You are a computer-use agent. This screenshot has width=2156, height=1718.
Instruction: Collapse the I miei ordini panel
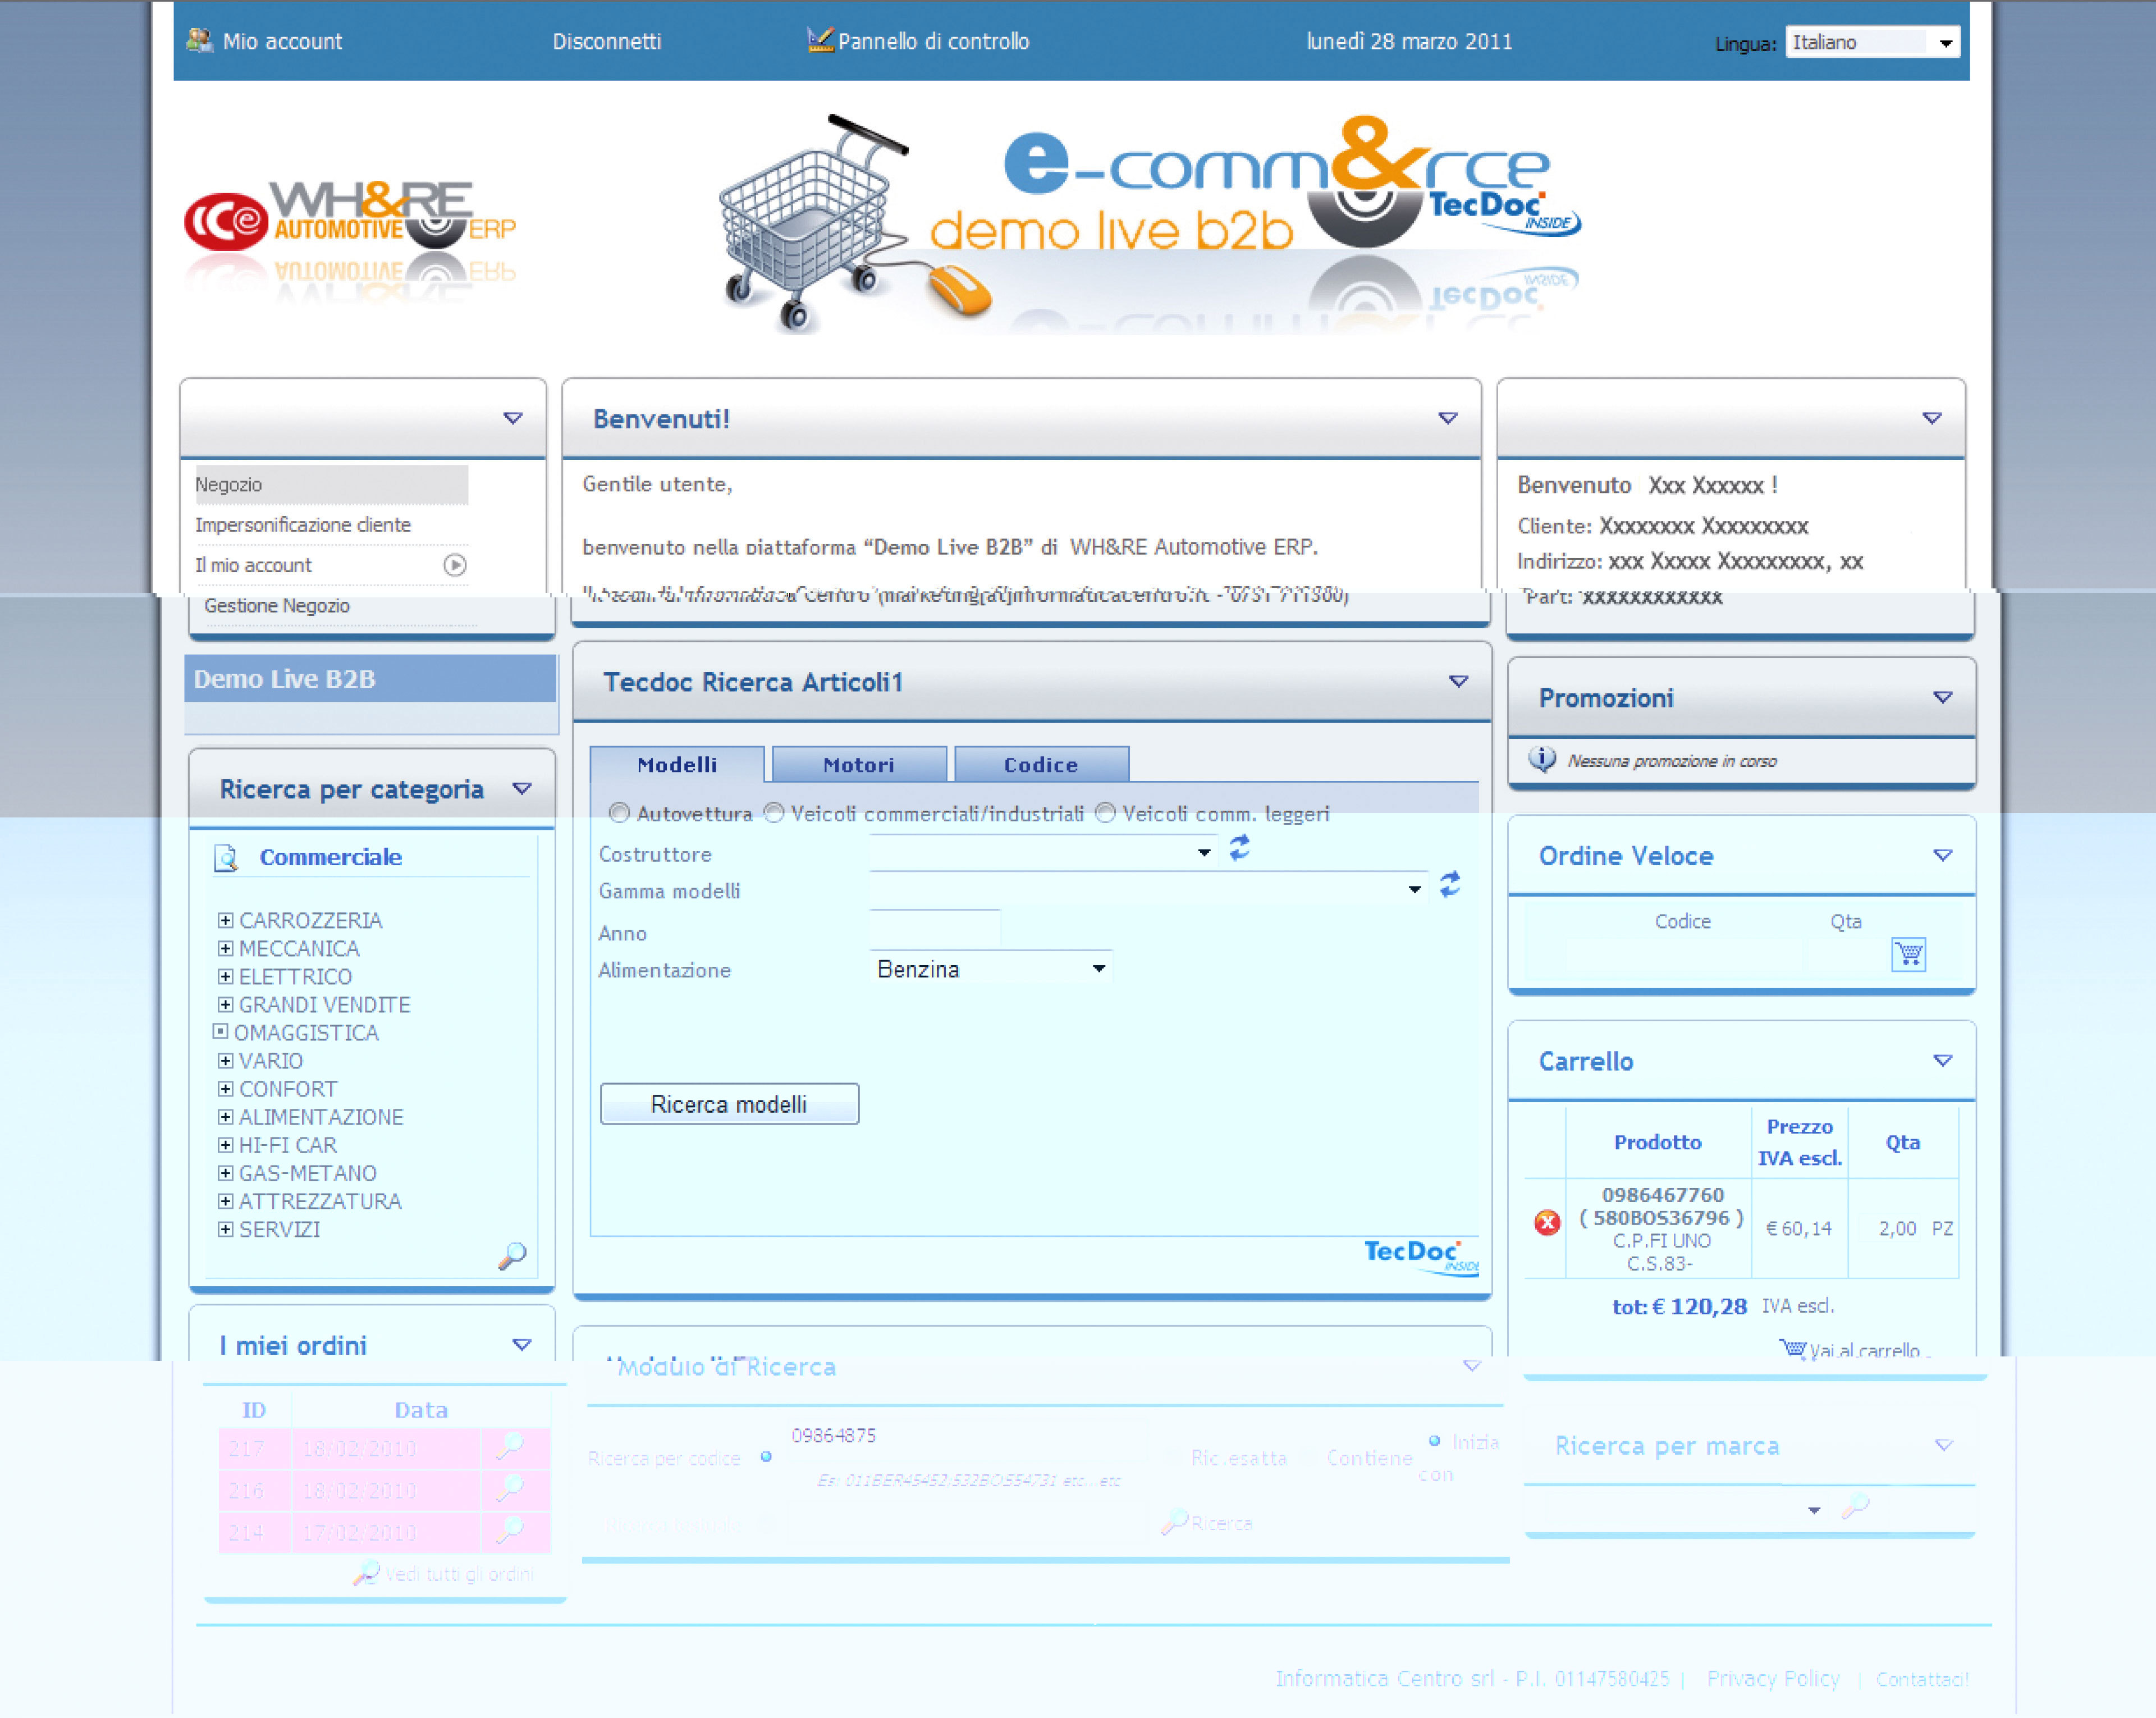coord(521,1344)
